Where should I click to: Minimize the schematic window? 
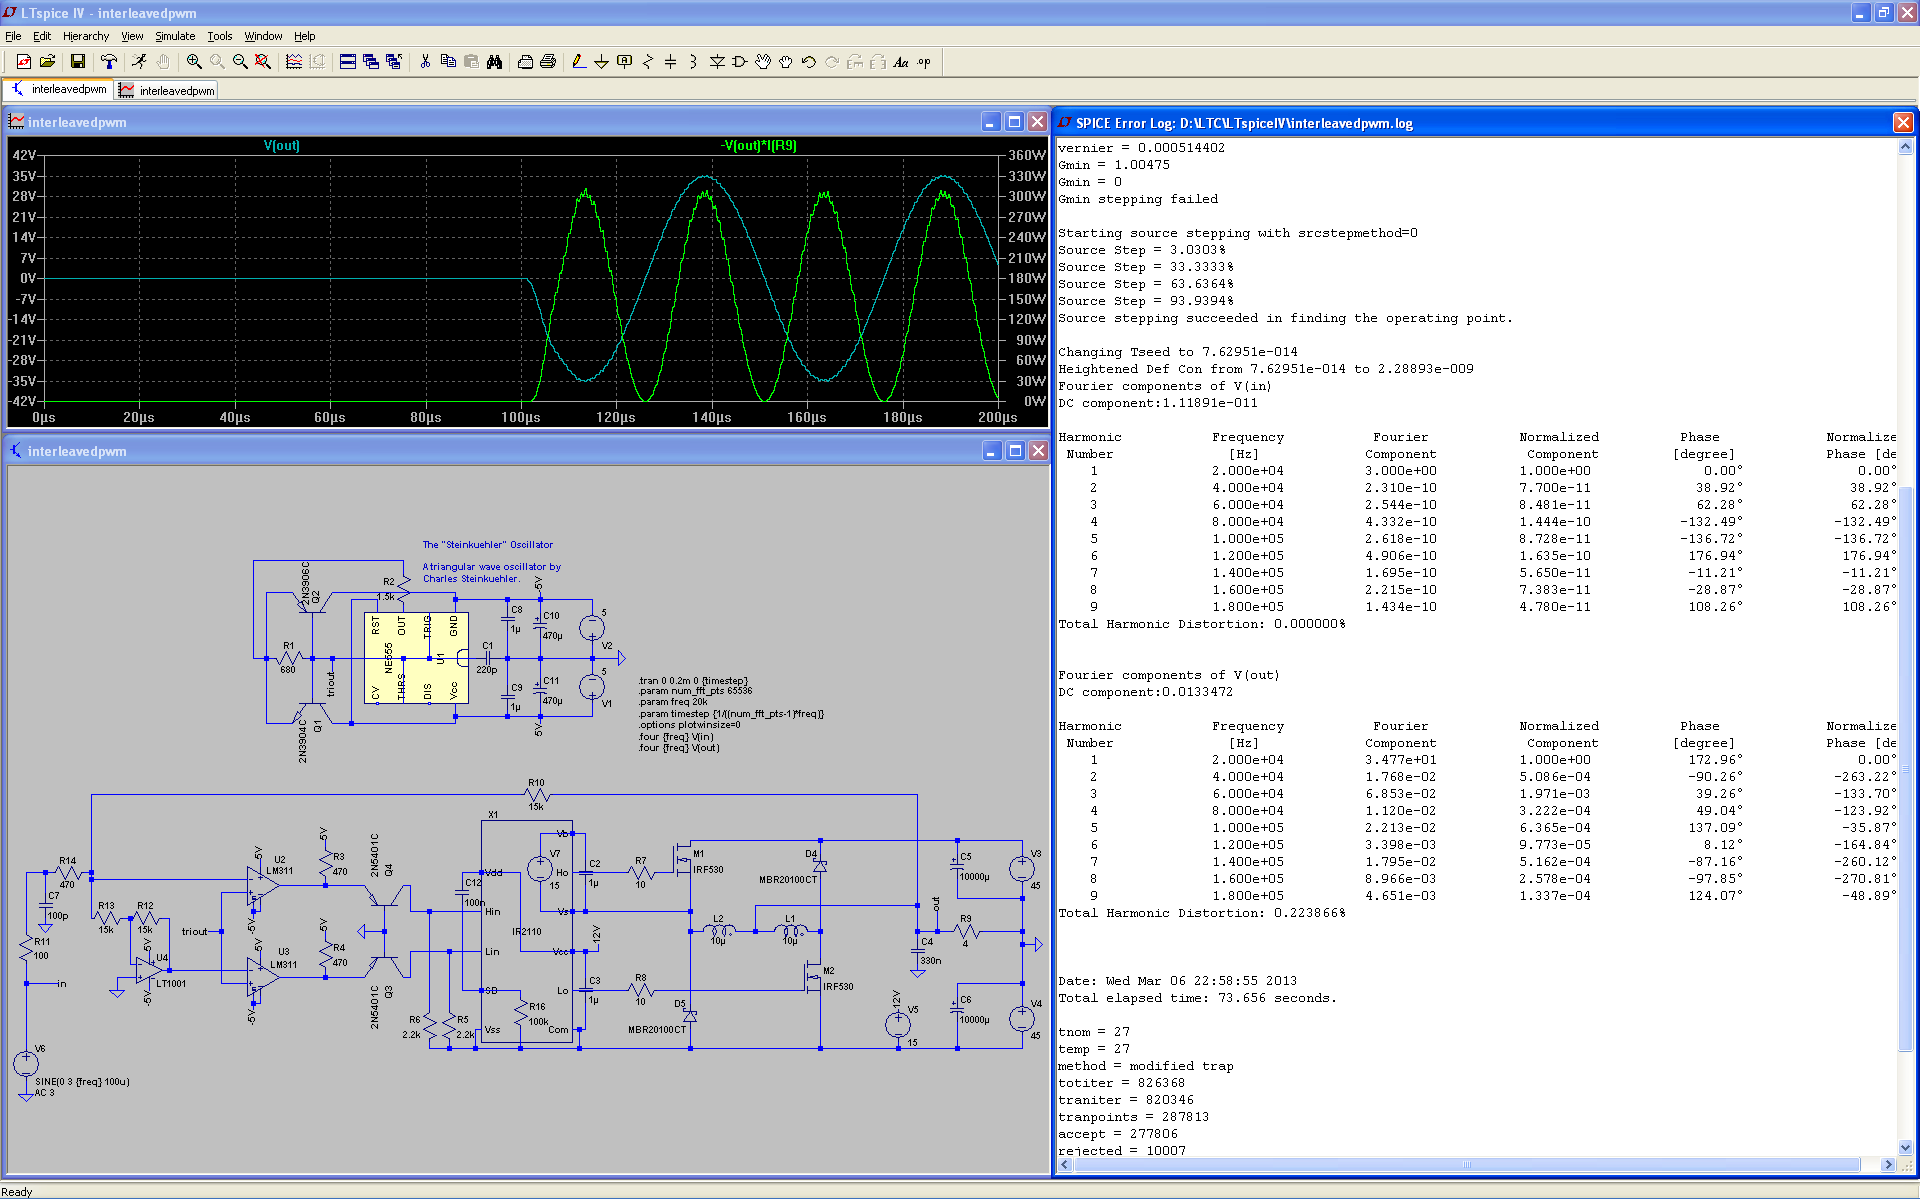click(991, 451)
